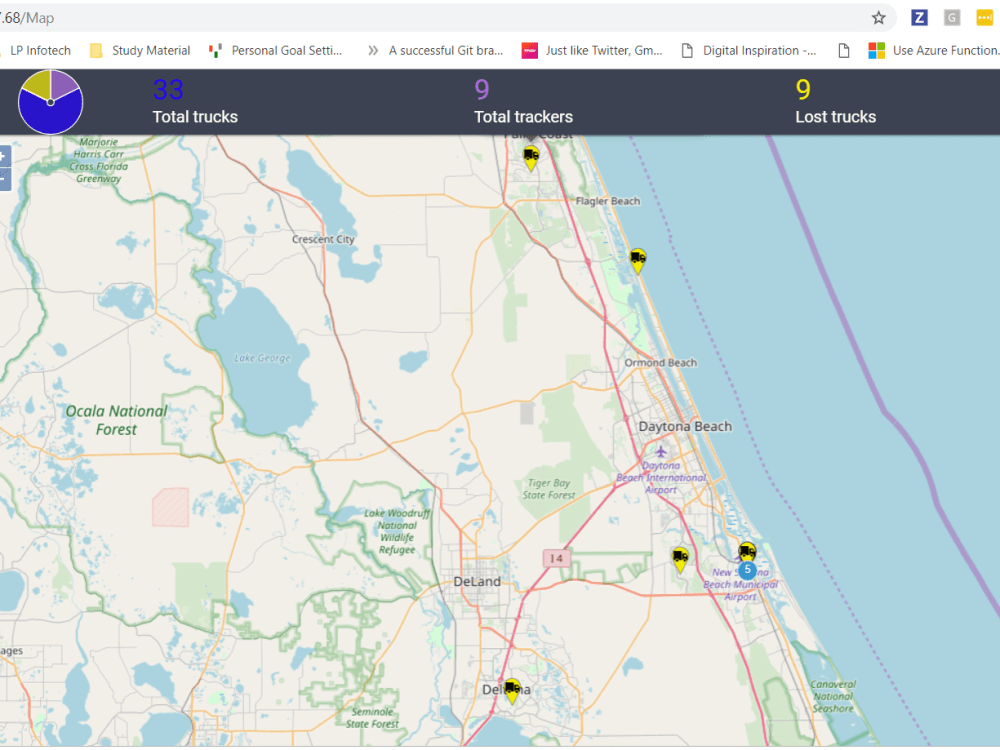Click the 9 Total trackers counter
The width and height of the screenshot is (1000, 750).
(x=523, y=101)
